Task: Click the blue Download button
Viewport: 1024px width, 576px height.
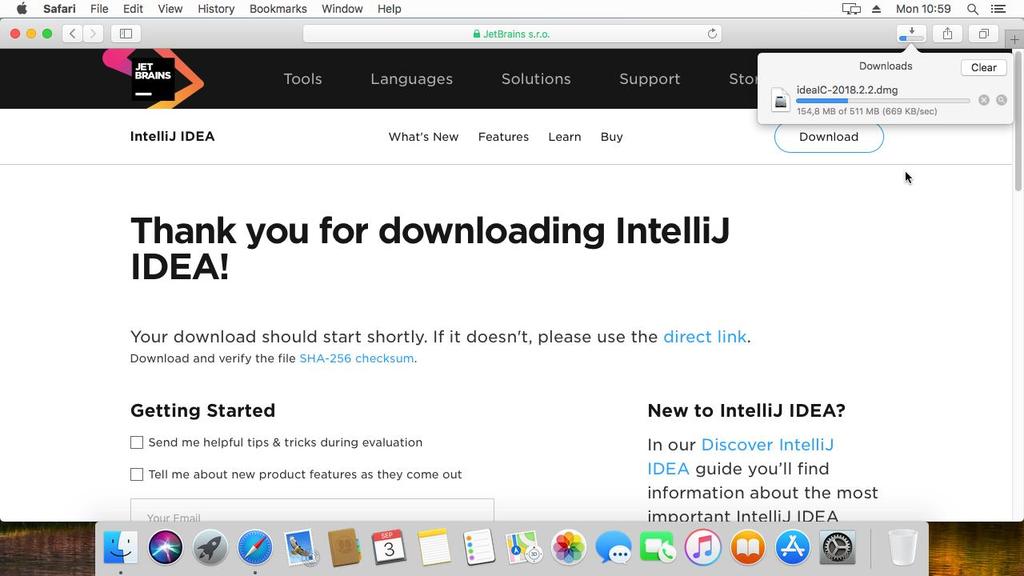Action: point(829,136)
